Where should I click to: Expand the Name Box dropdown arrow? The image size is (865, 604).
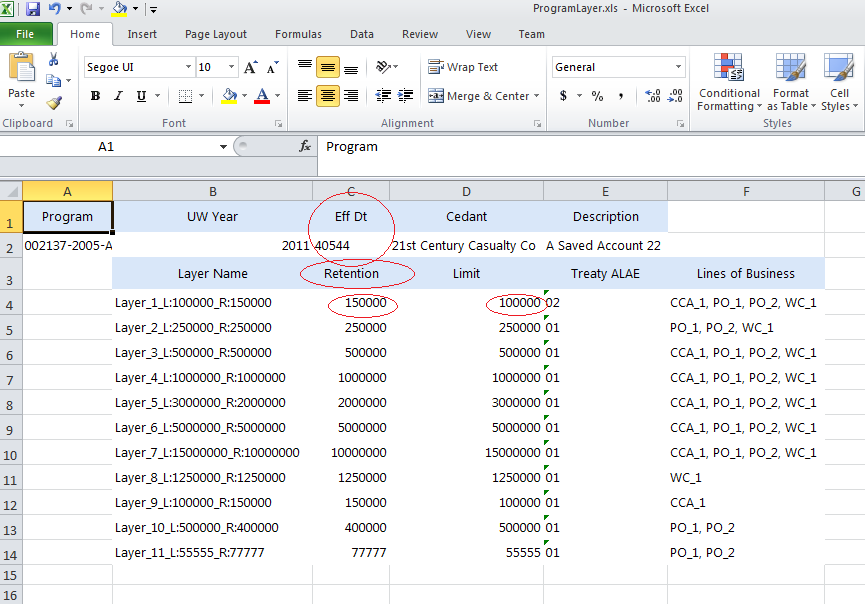tap(223, 146)
